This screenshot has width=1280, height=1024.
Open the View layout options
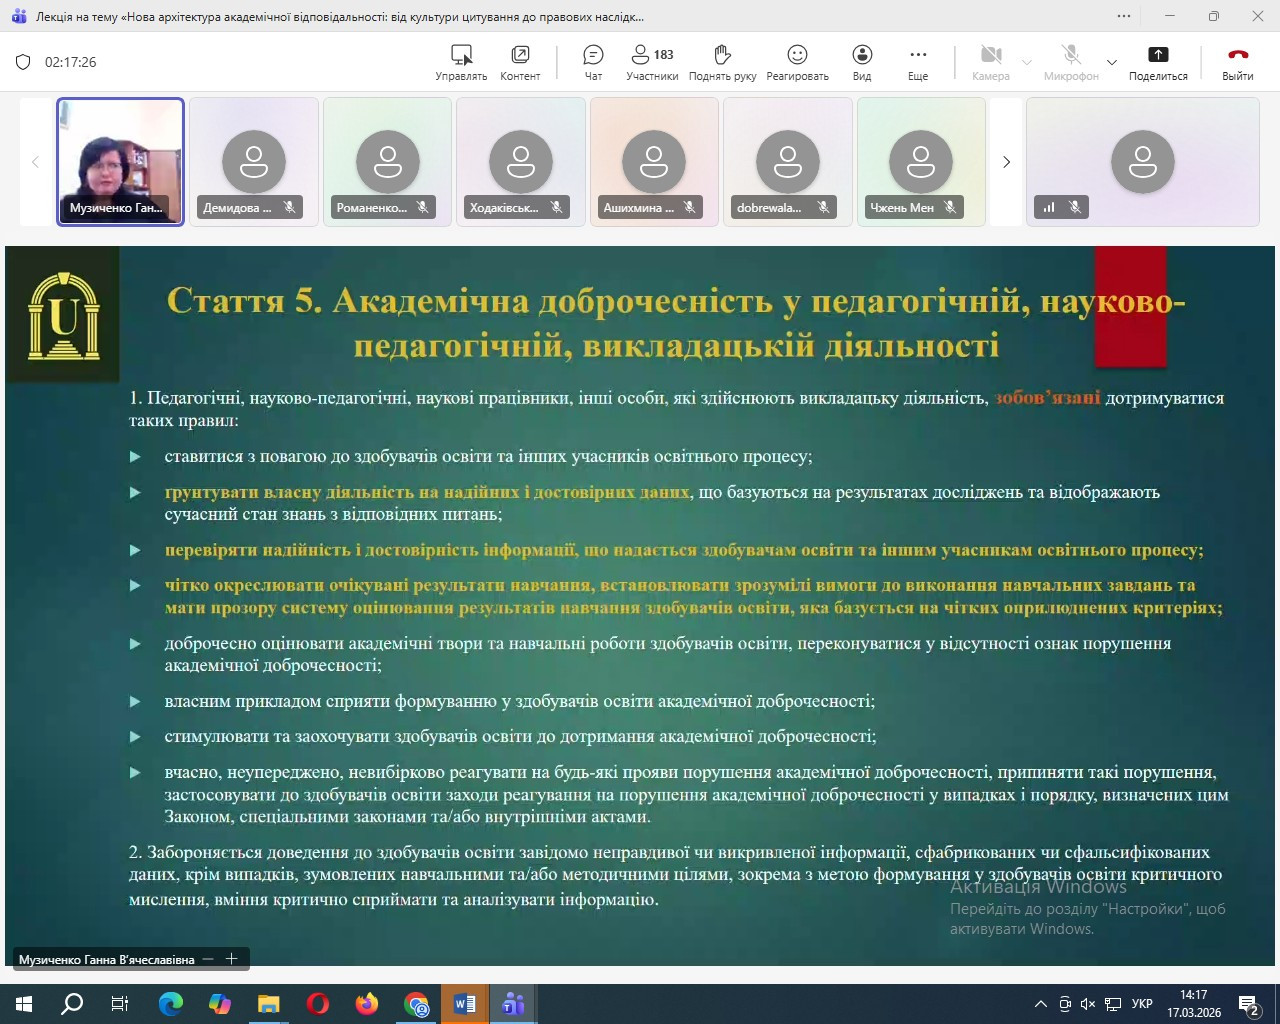[x=862, y=62]
